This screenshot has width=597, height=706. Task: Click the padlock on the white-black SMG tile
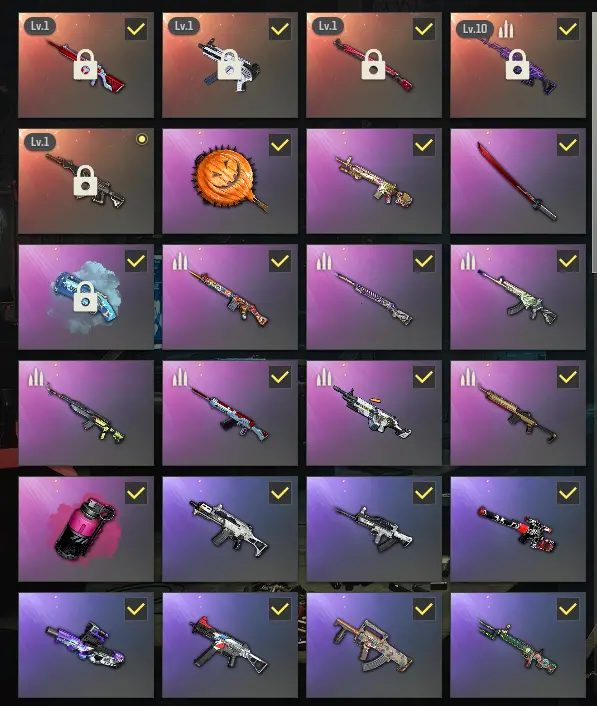(229, 65)
